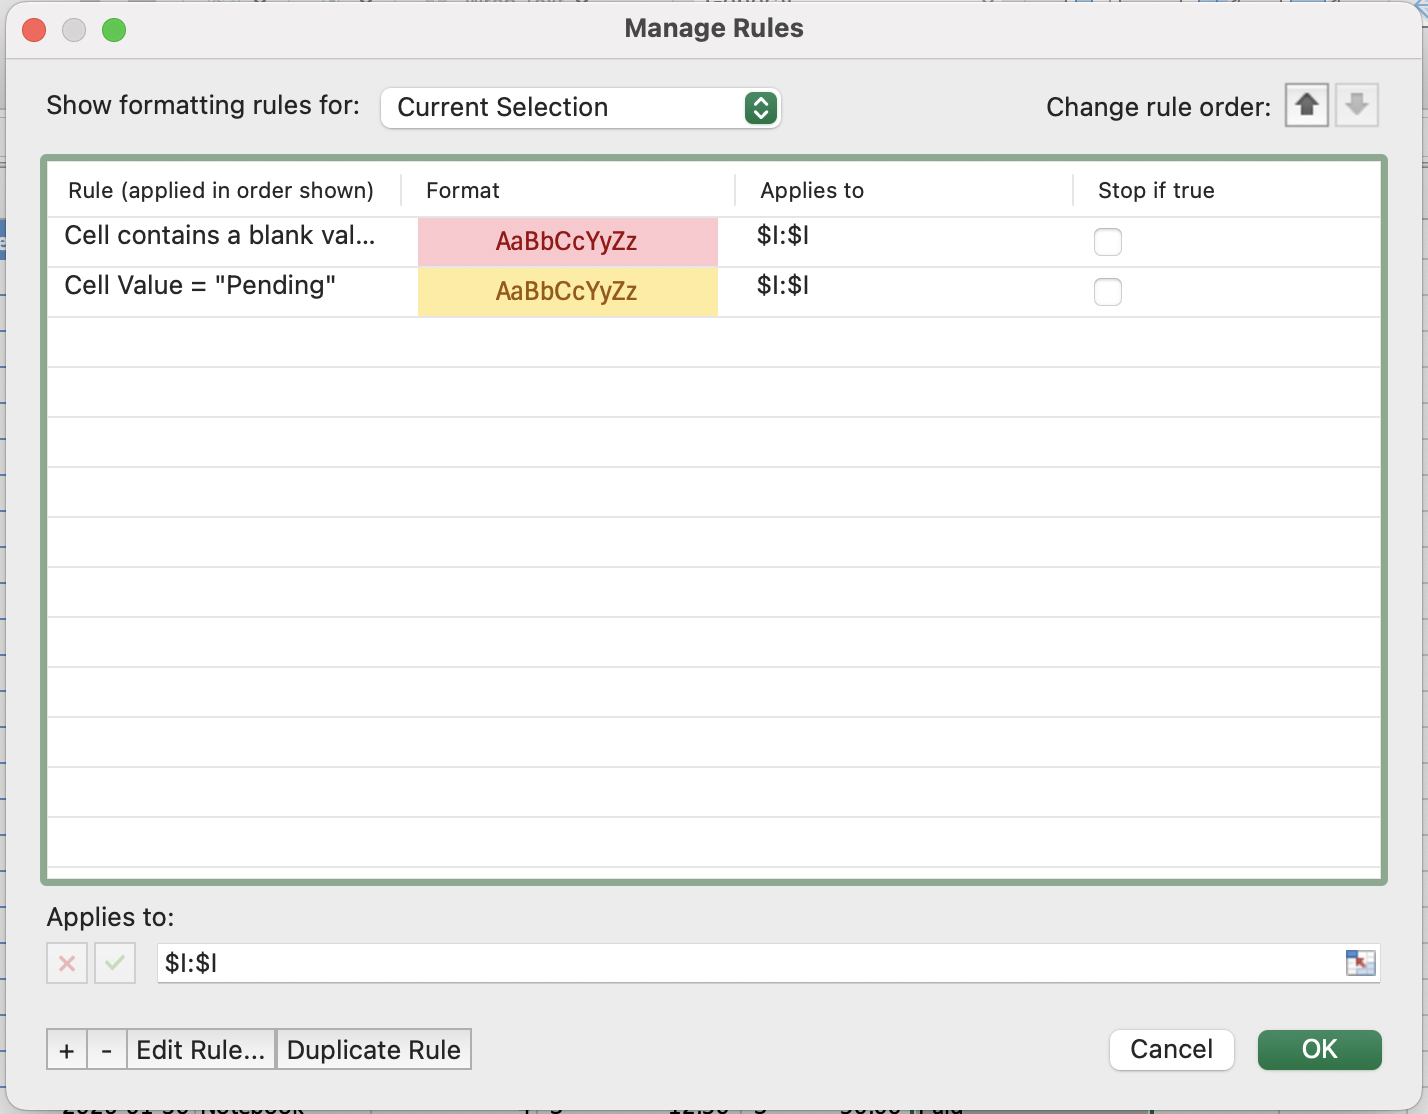The image size is (1428, 1114).
Task: Confirm the Applies to range edit
Action: tap(115, 963)
